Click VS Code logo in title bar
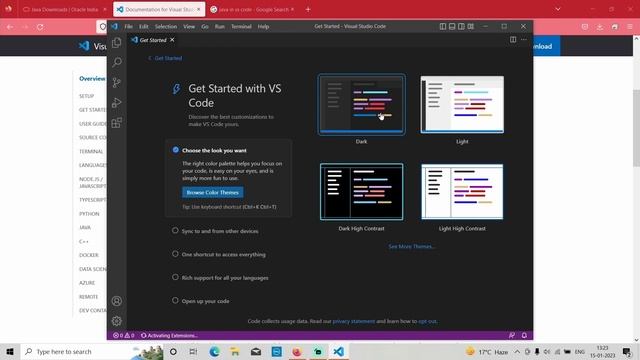The image size is (640, 360). click(115, 26)
